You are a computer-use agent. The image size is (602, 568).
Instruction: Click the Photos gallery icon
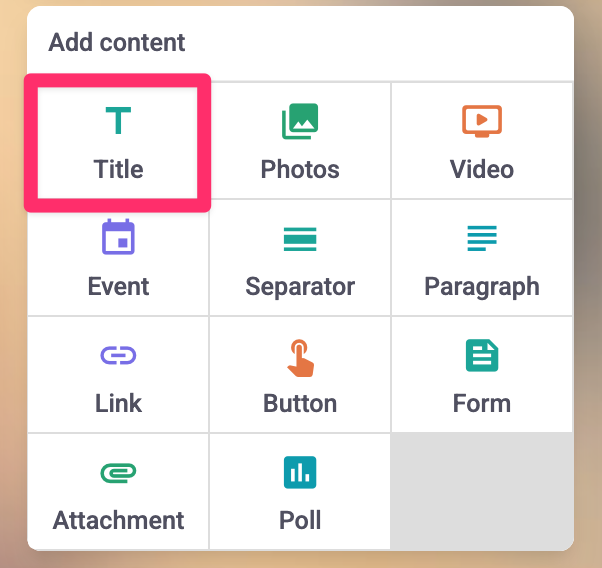click(x=300, y=121)
